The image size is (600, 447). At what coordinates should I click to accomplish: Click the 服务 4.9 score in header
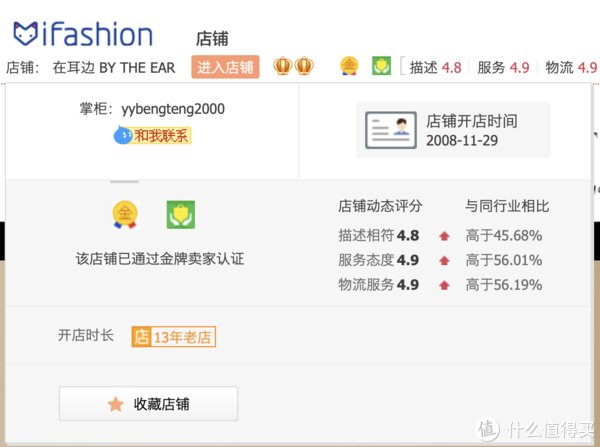503,68
